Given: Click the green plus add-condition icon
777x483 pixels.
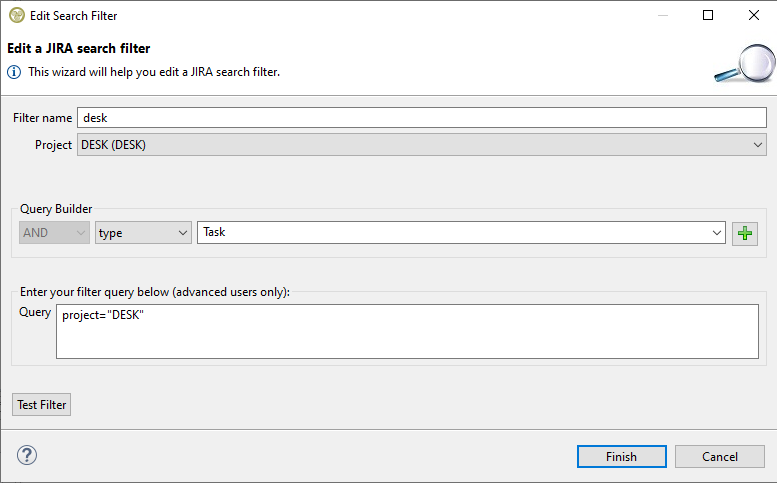Looking at the screenshot, I should point(745,233).
